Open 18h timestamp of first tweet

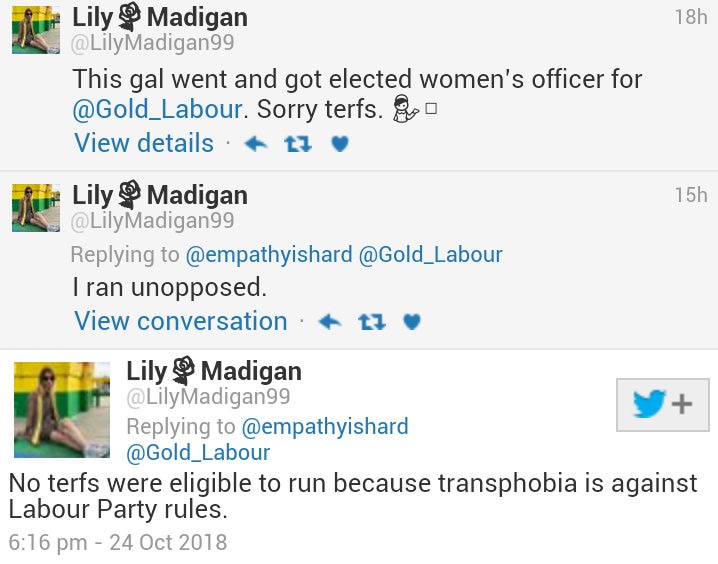(x=691, y=17)
